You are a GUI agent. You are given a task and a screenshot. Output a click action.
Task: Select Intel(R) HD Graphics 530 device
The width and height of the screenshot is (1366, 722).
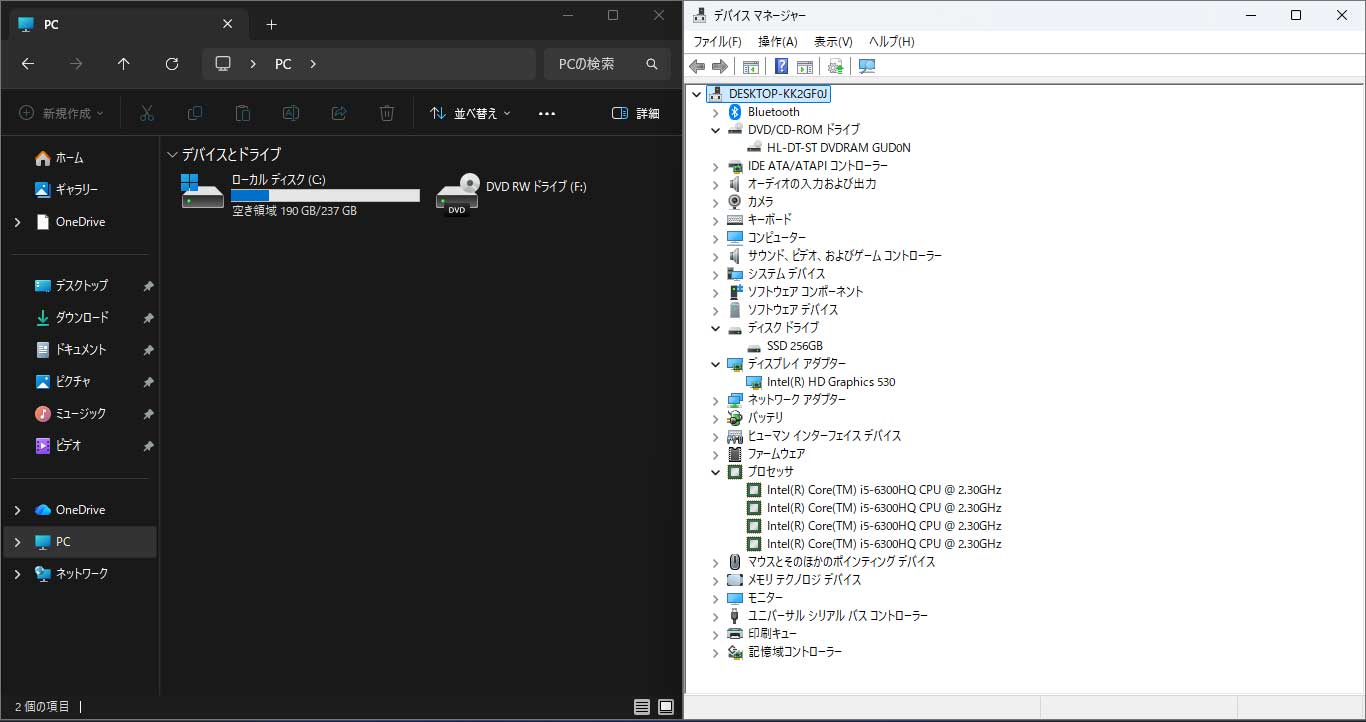[x=830, y=382]
